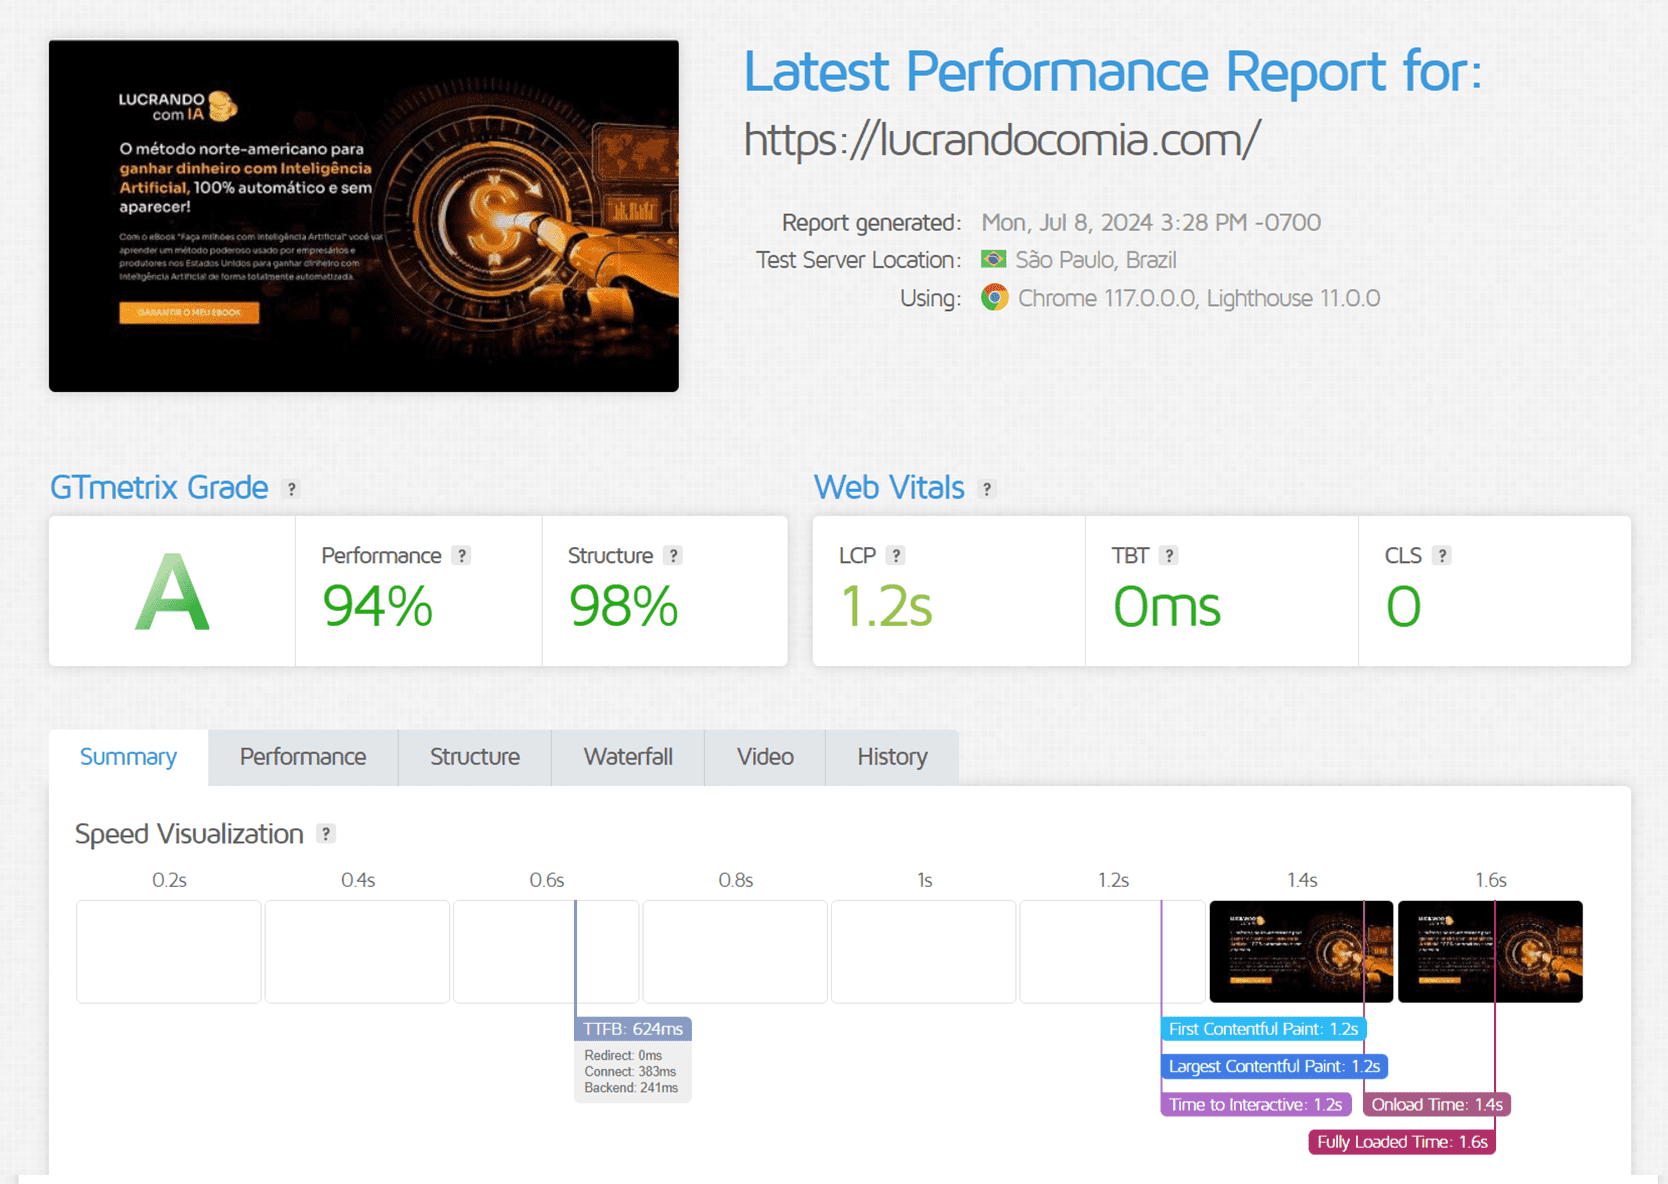Click the 0.4s empty filmstrip frame

pyautogui.click(x=357, y=951)
